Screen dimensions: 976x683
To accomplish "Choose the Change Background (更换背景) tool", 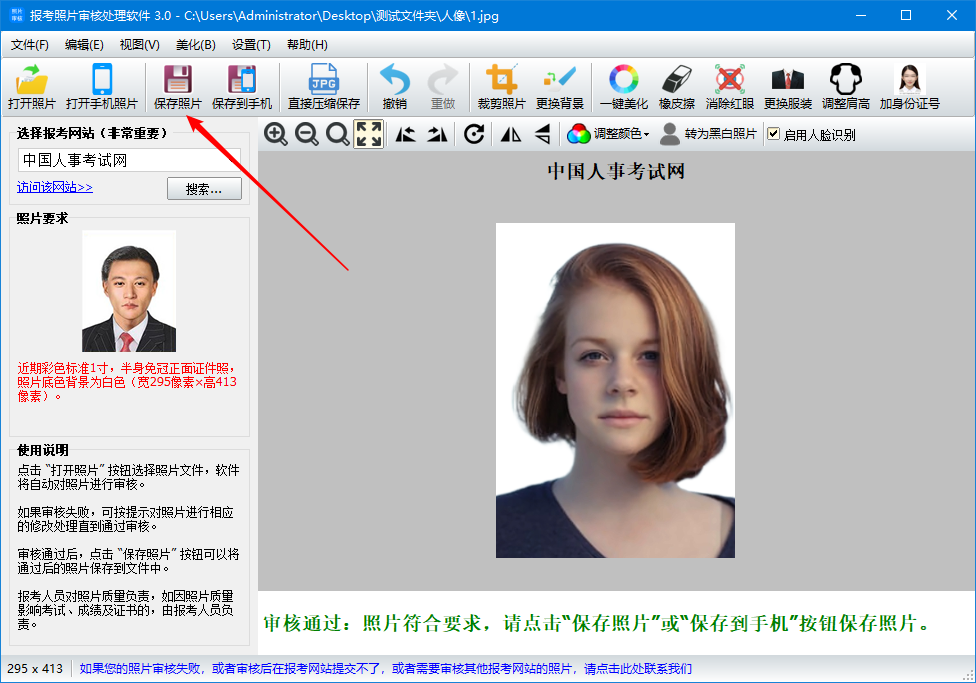I will (x=560, y=87).
